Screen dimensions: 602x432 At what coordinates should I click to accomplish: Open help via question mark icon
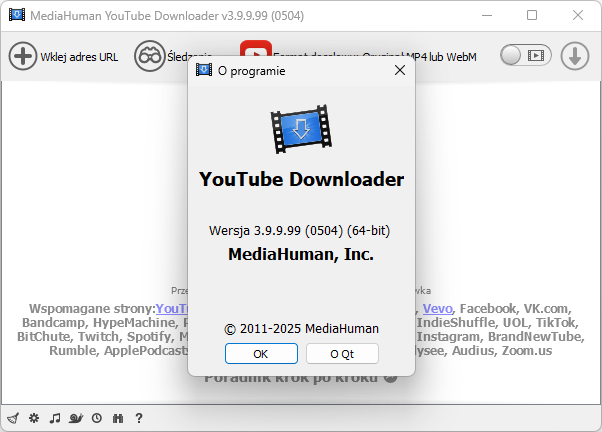tap(139, 418)
